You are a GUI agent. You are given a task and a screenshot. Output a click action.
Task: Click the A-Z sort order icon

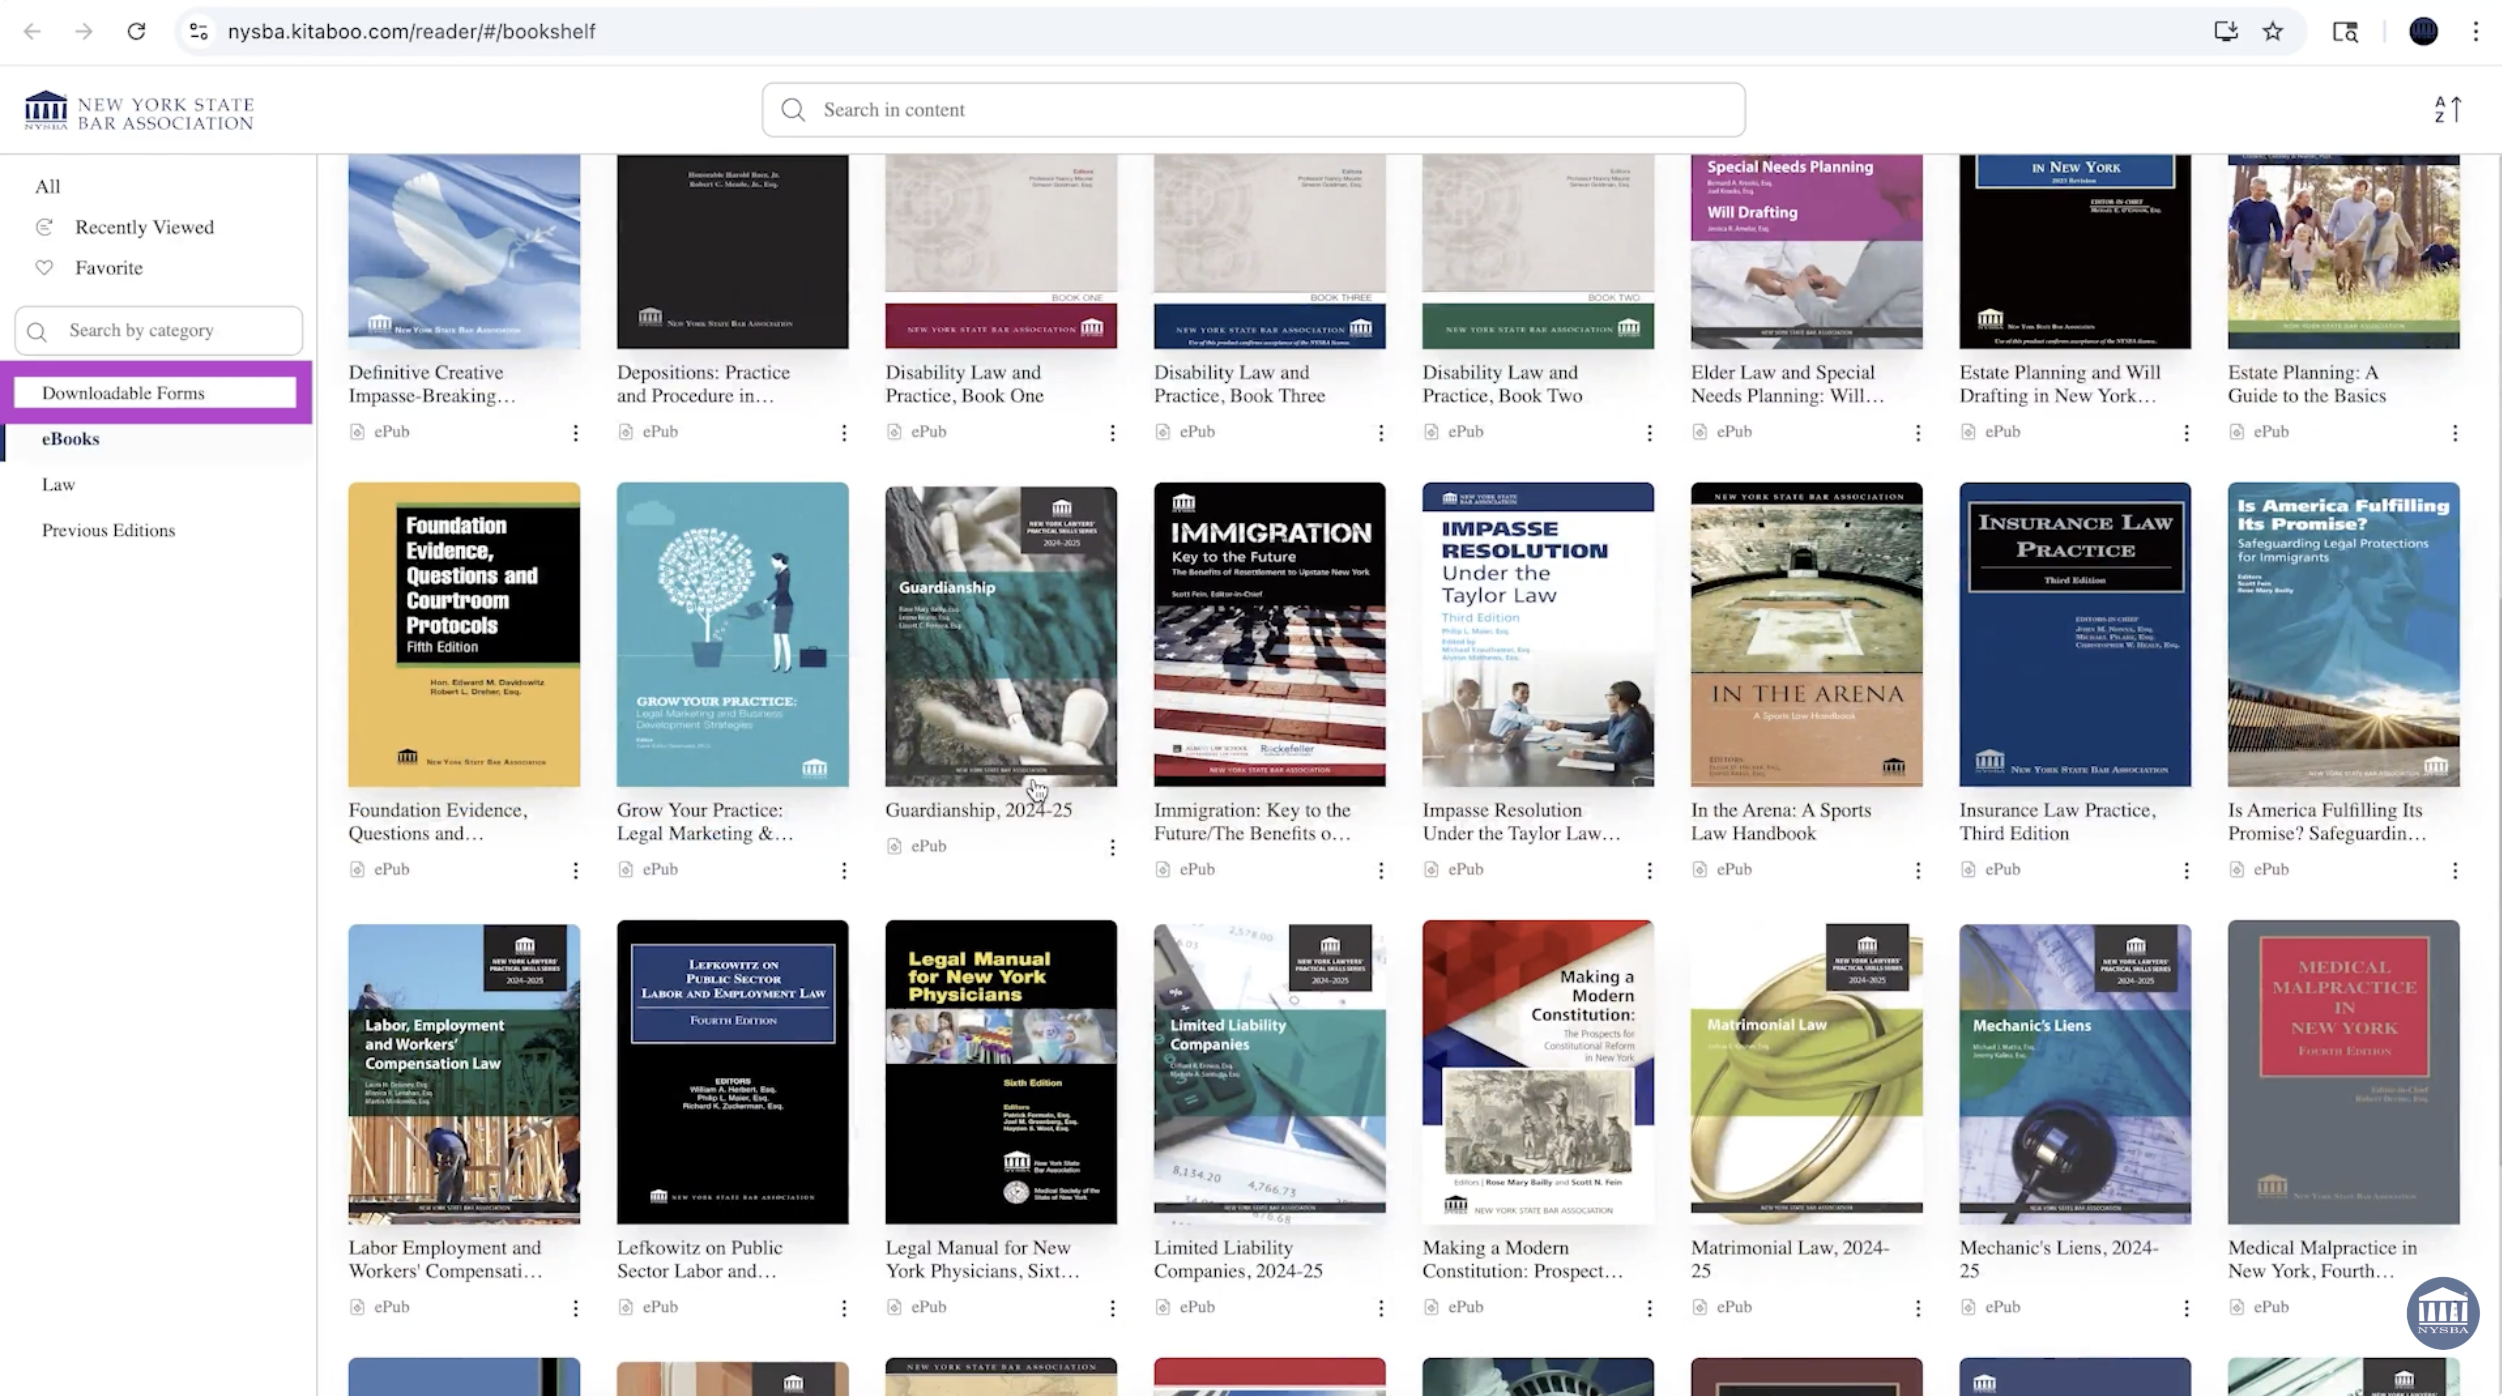click(x=2447, y=109)
